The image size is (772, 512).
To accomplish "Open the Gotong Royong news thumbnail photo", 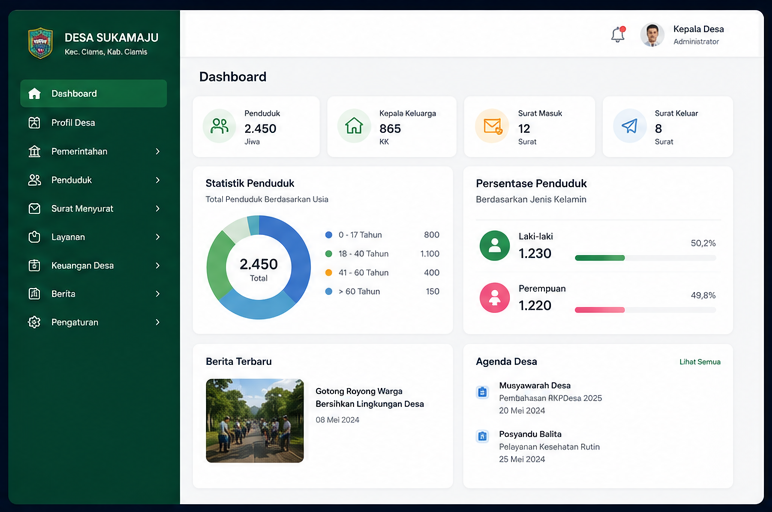I will pos(255,420).
